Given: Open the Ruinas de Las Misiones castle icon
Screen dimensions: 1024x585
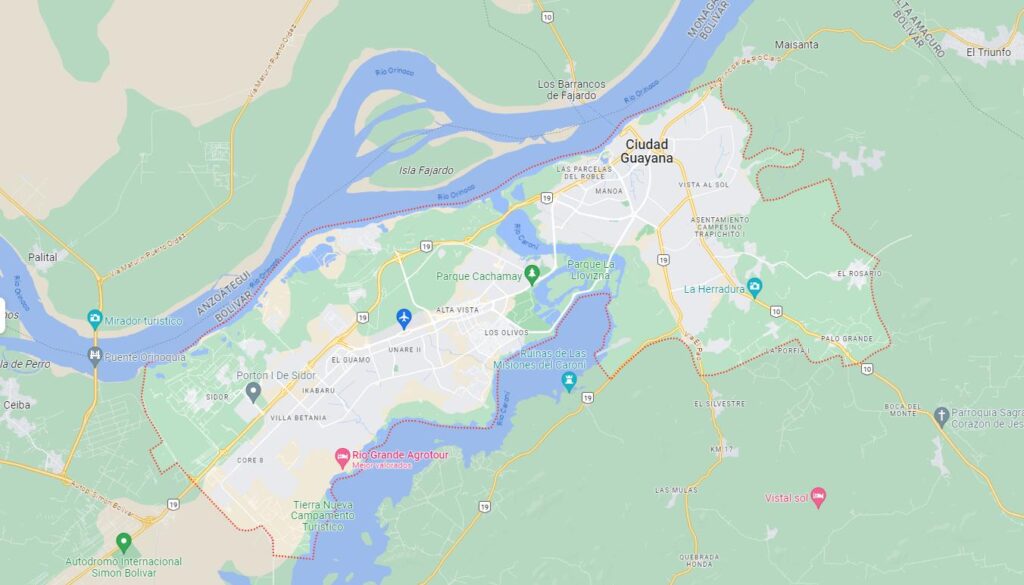Looking at the screenshot, I should pos(569,382).
